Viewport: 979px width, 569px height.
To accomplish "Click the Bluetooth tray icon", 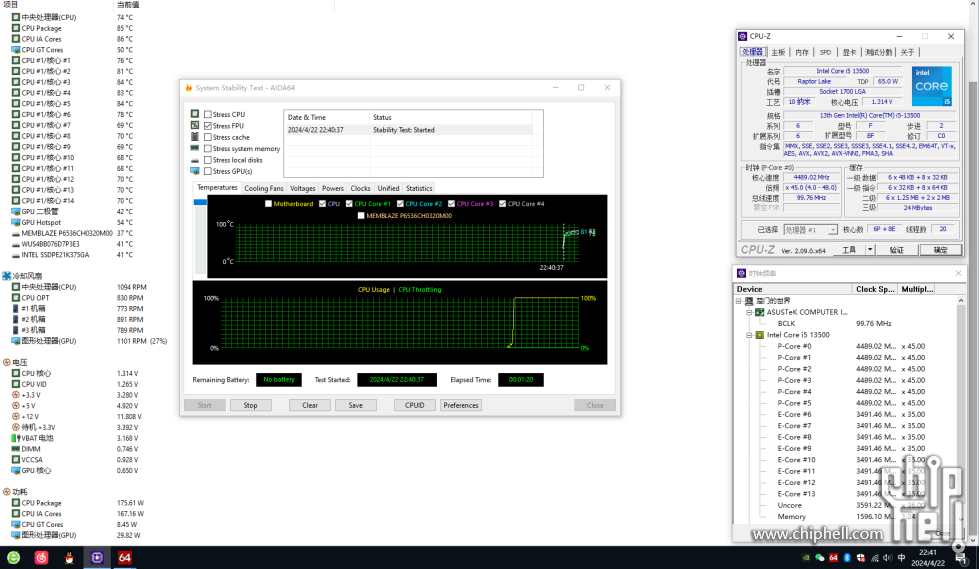I will coord(847,558).
